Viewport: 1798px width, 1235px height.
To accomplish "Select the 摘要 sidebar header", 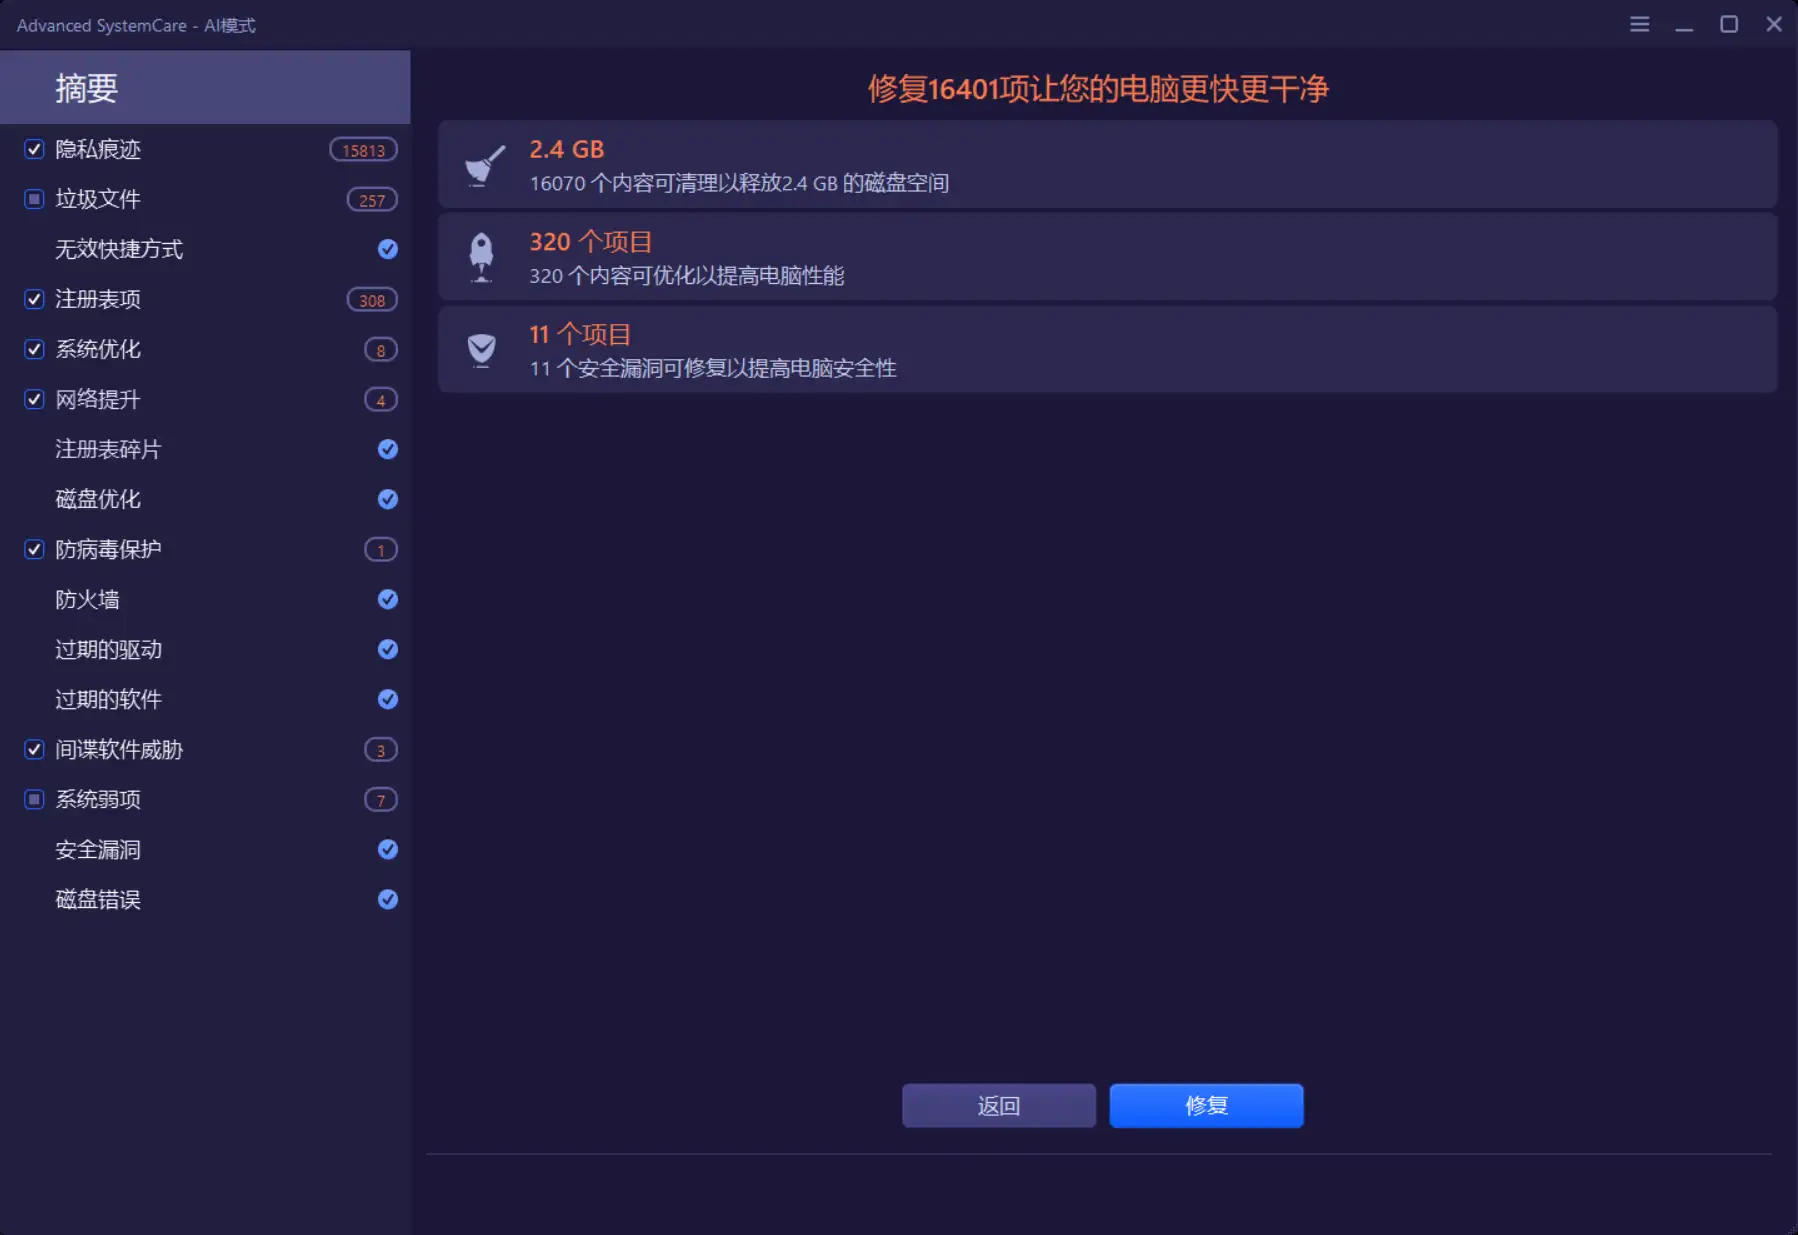I will point(85,88).
